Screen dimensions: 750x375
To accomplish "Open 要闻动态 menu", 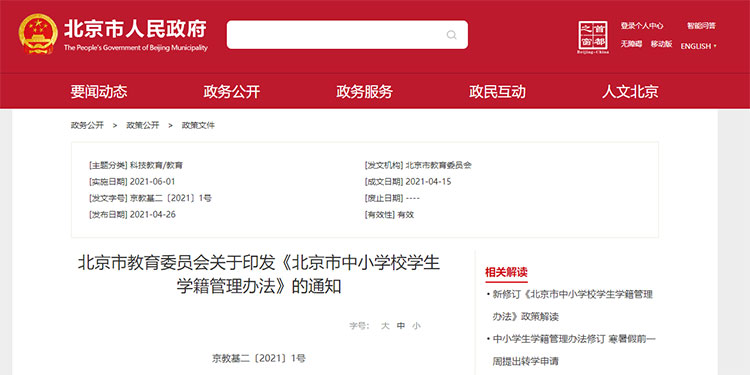I will [x=99, y=91].
